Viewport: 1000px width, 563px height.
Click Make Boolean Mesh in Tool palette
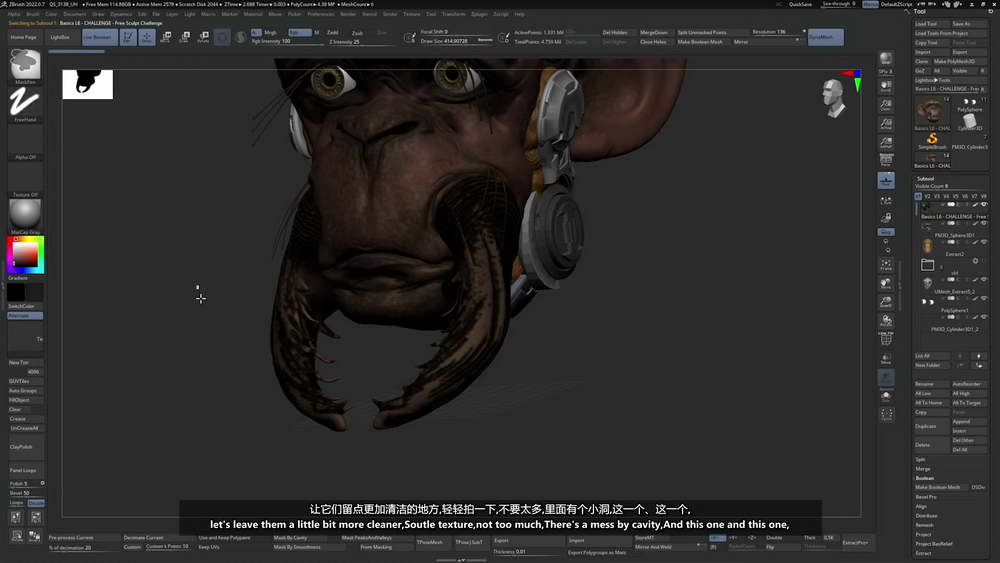coord(942,487)
